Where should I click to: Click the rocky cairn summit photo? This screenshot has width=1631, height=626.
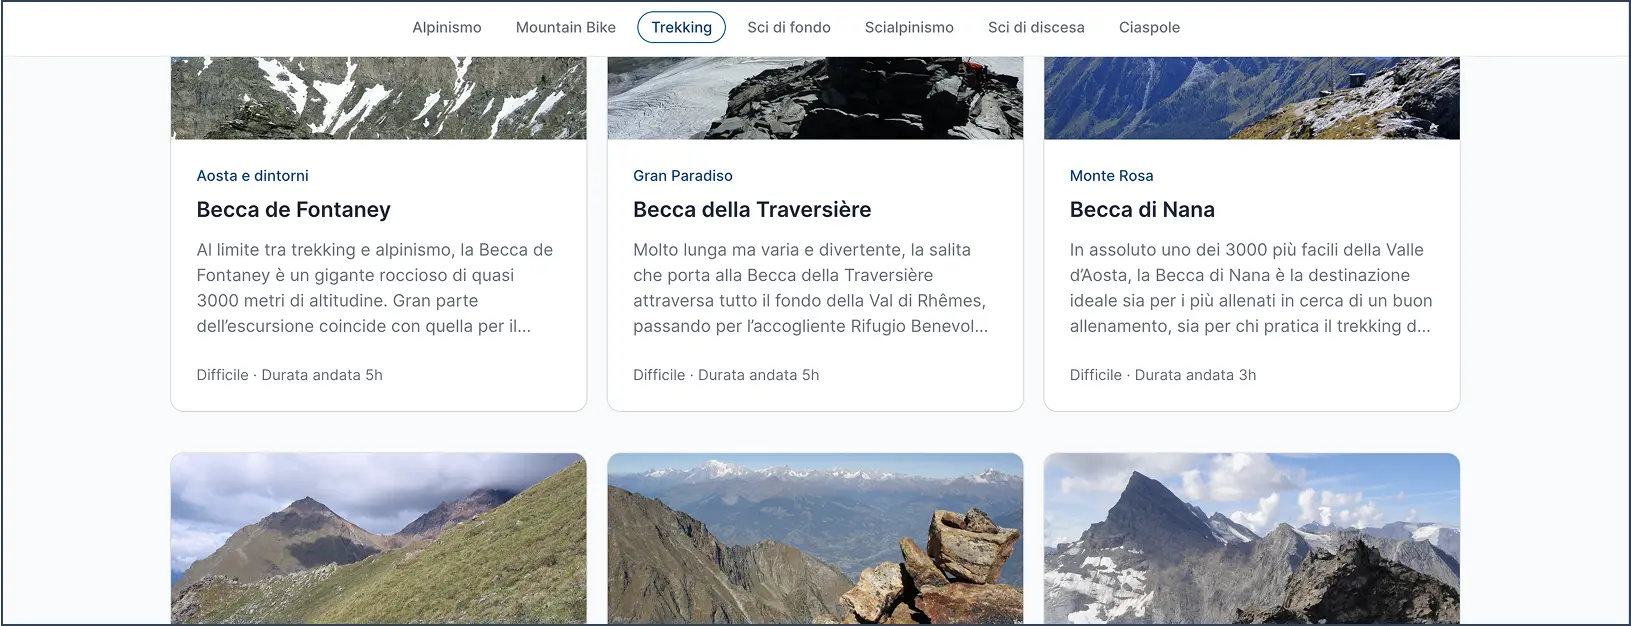(x=815, y=538)
